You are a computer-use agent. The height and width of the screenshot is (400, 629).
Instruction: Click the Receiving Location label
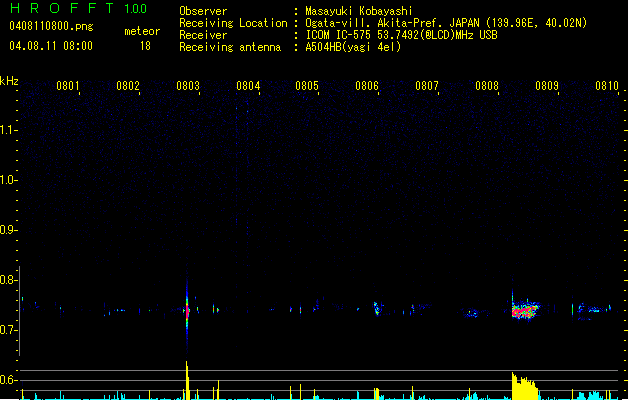233,23
